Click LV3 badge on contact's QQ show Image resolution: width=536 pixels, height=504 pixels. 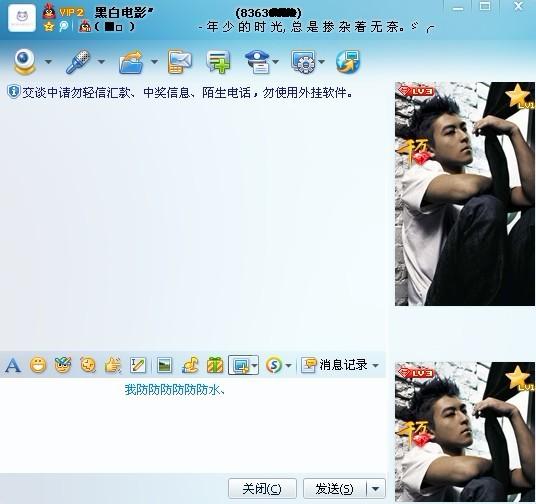[417, 91]
